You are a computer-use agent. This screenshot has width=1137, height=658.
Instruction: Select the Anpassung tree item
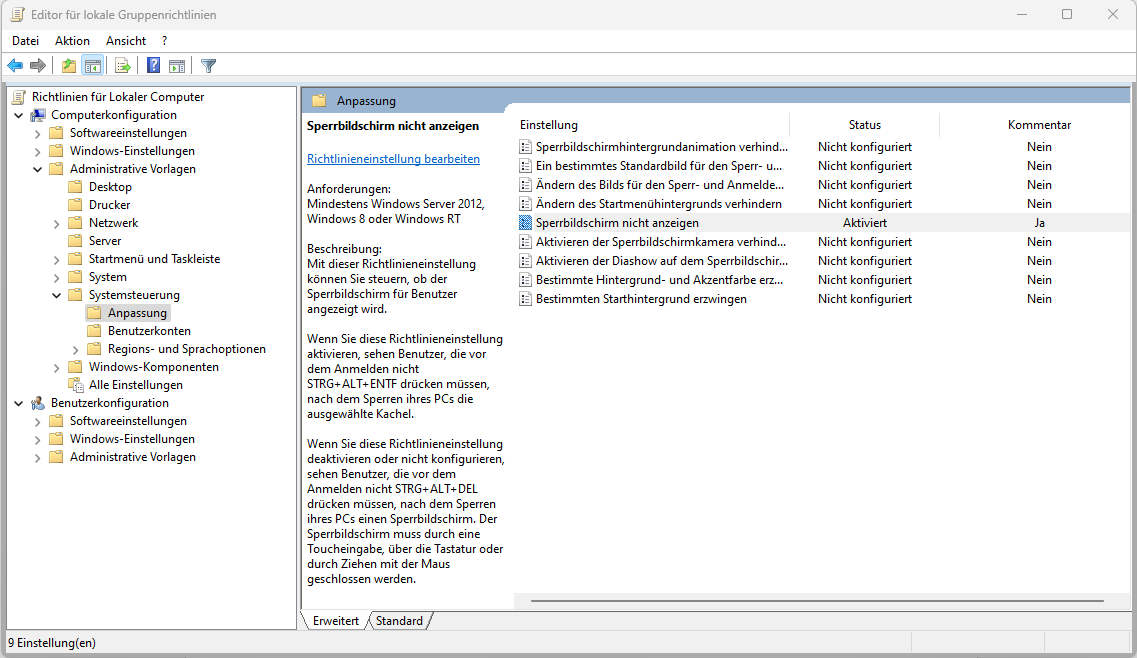pos(137,313)
